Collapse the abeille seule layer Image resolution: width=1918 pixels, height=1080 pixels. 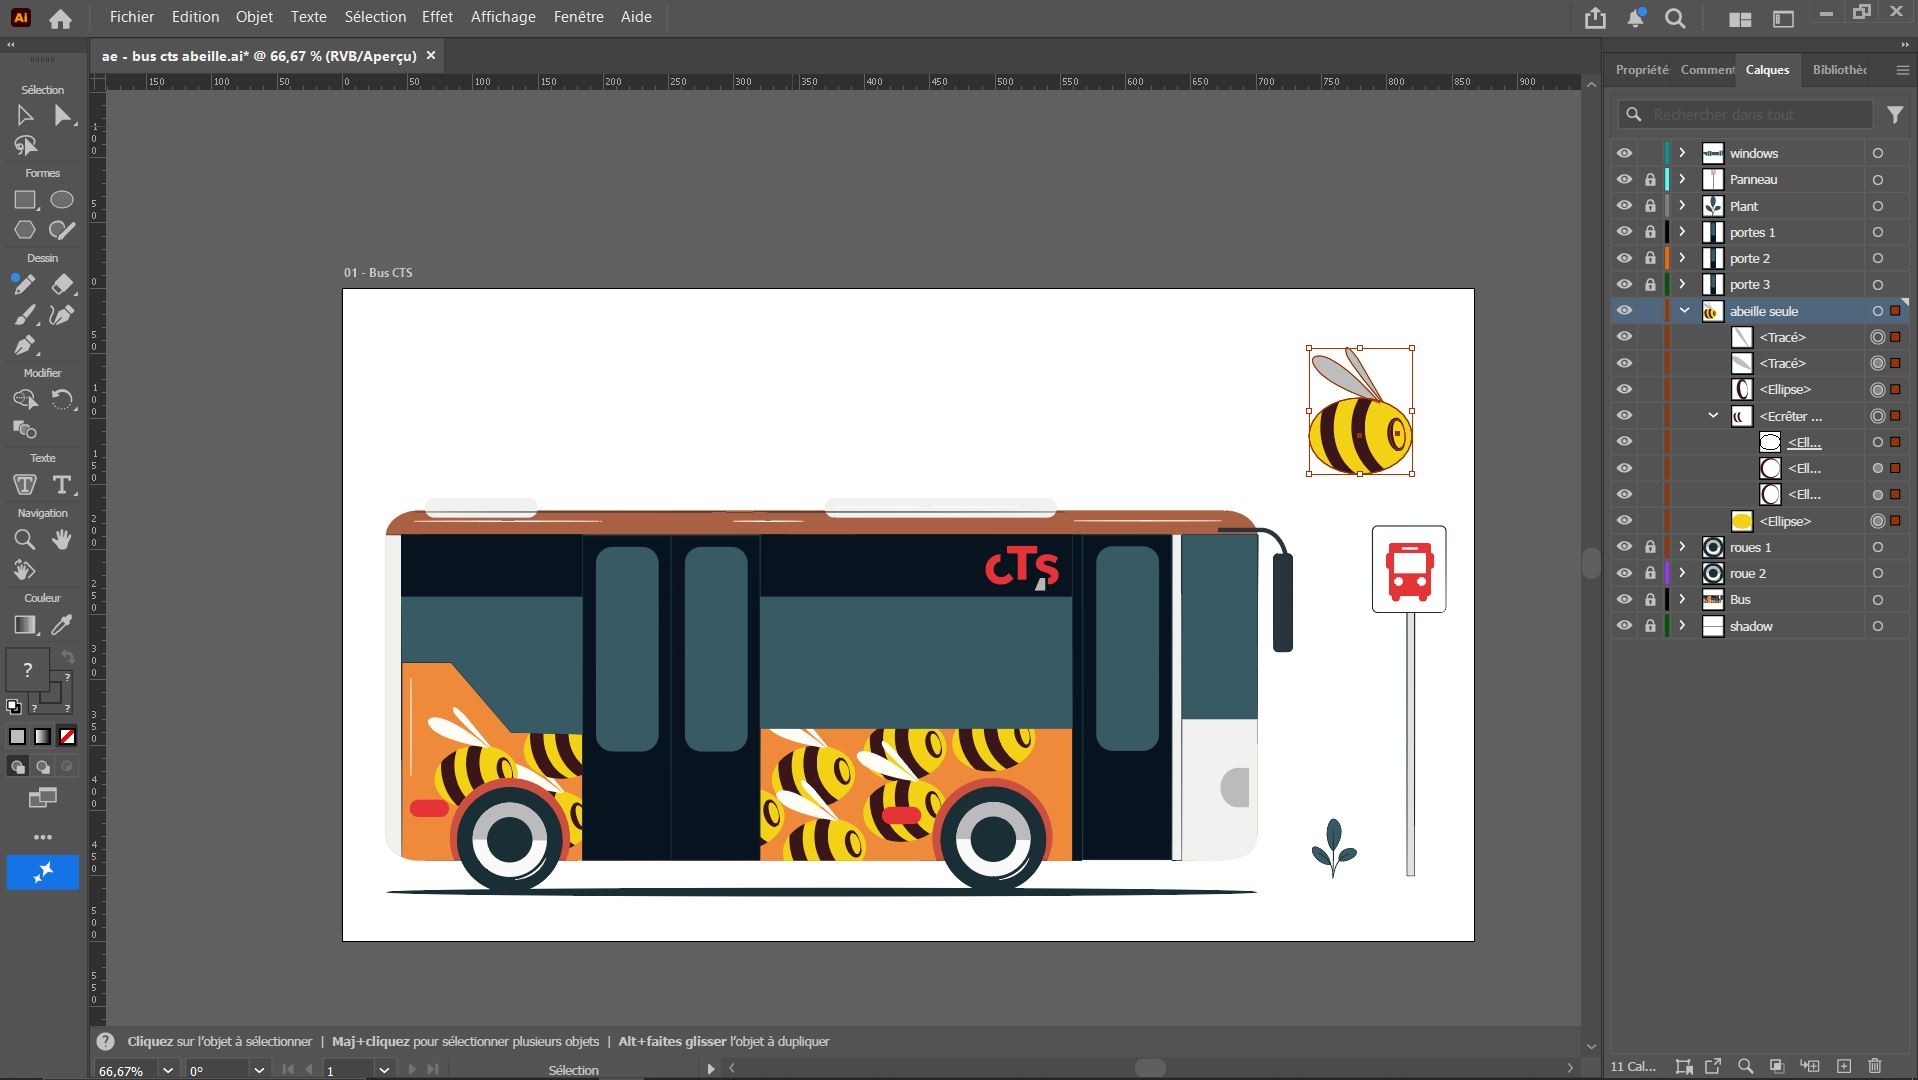(1684, 311)
